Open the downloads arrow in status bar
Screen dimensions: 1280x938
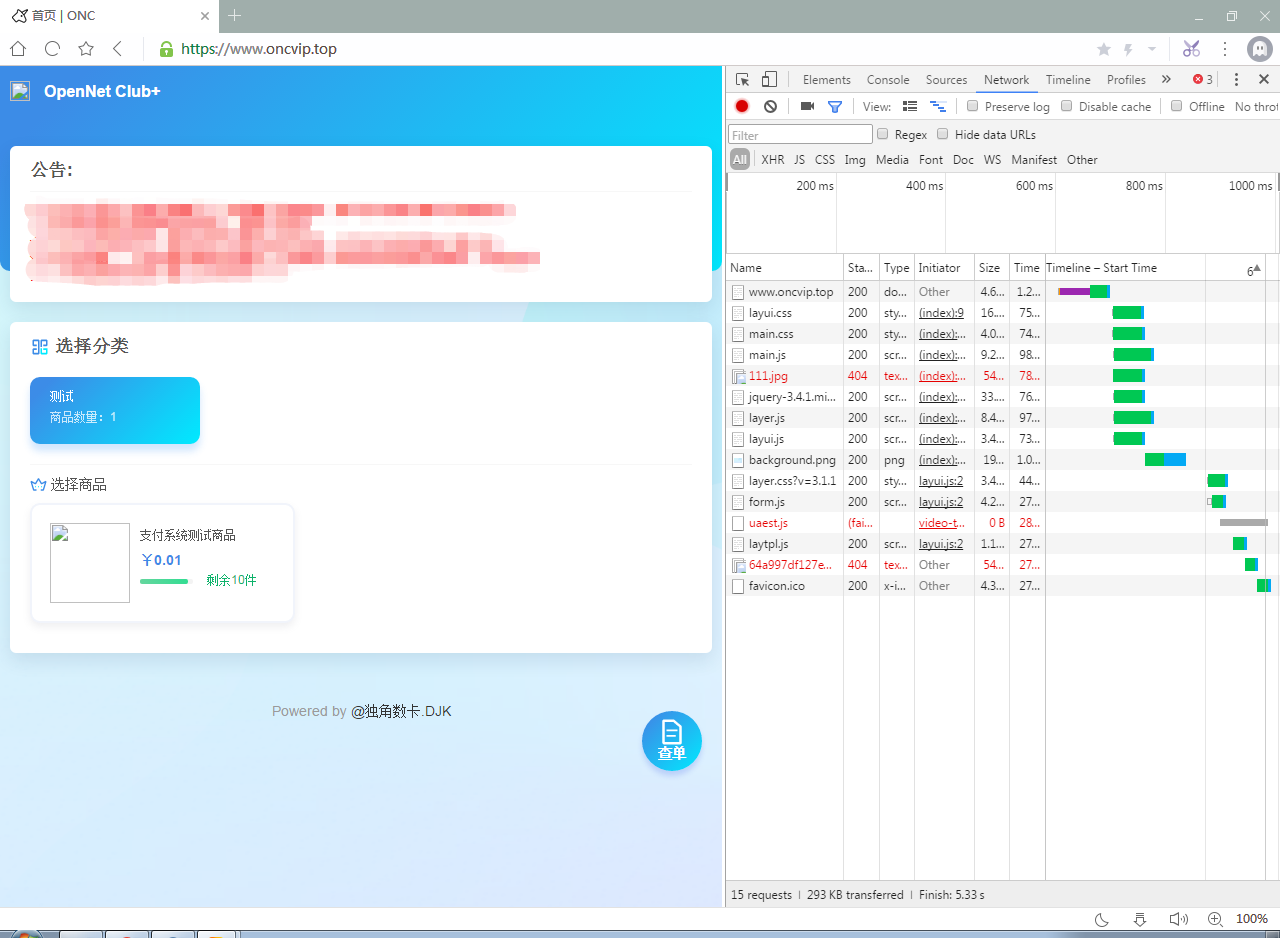coord(1140,919)
